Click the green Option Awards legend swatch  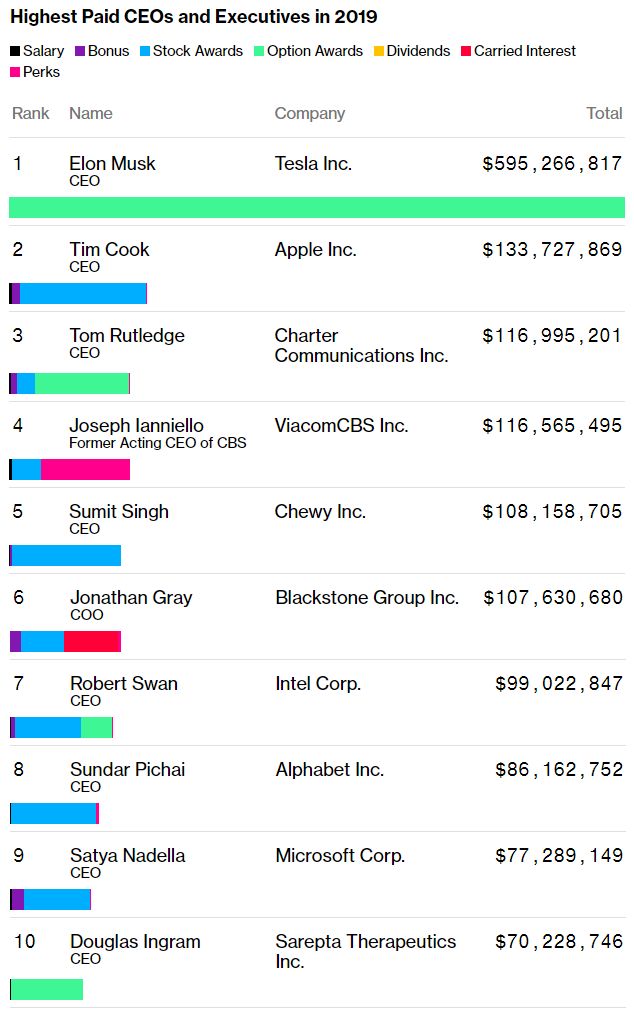coord(258,51)
